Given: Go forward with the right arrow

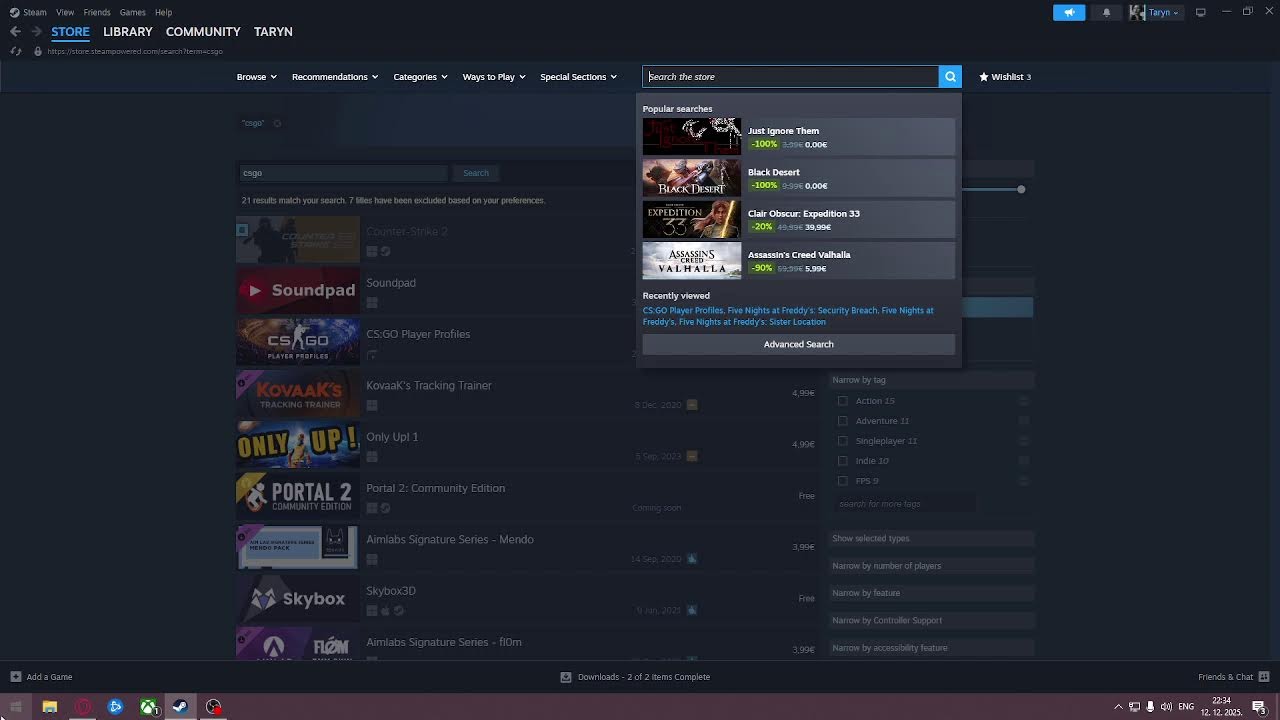Looking at the screenshot, I should 37,32.
